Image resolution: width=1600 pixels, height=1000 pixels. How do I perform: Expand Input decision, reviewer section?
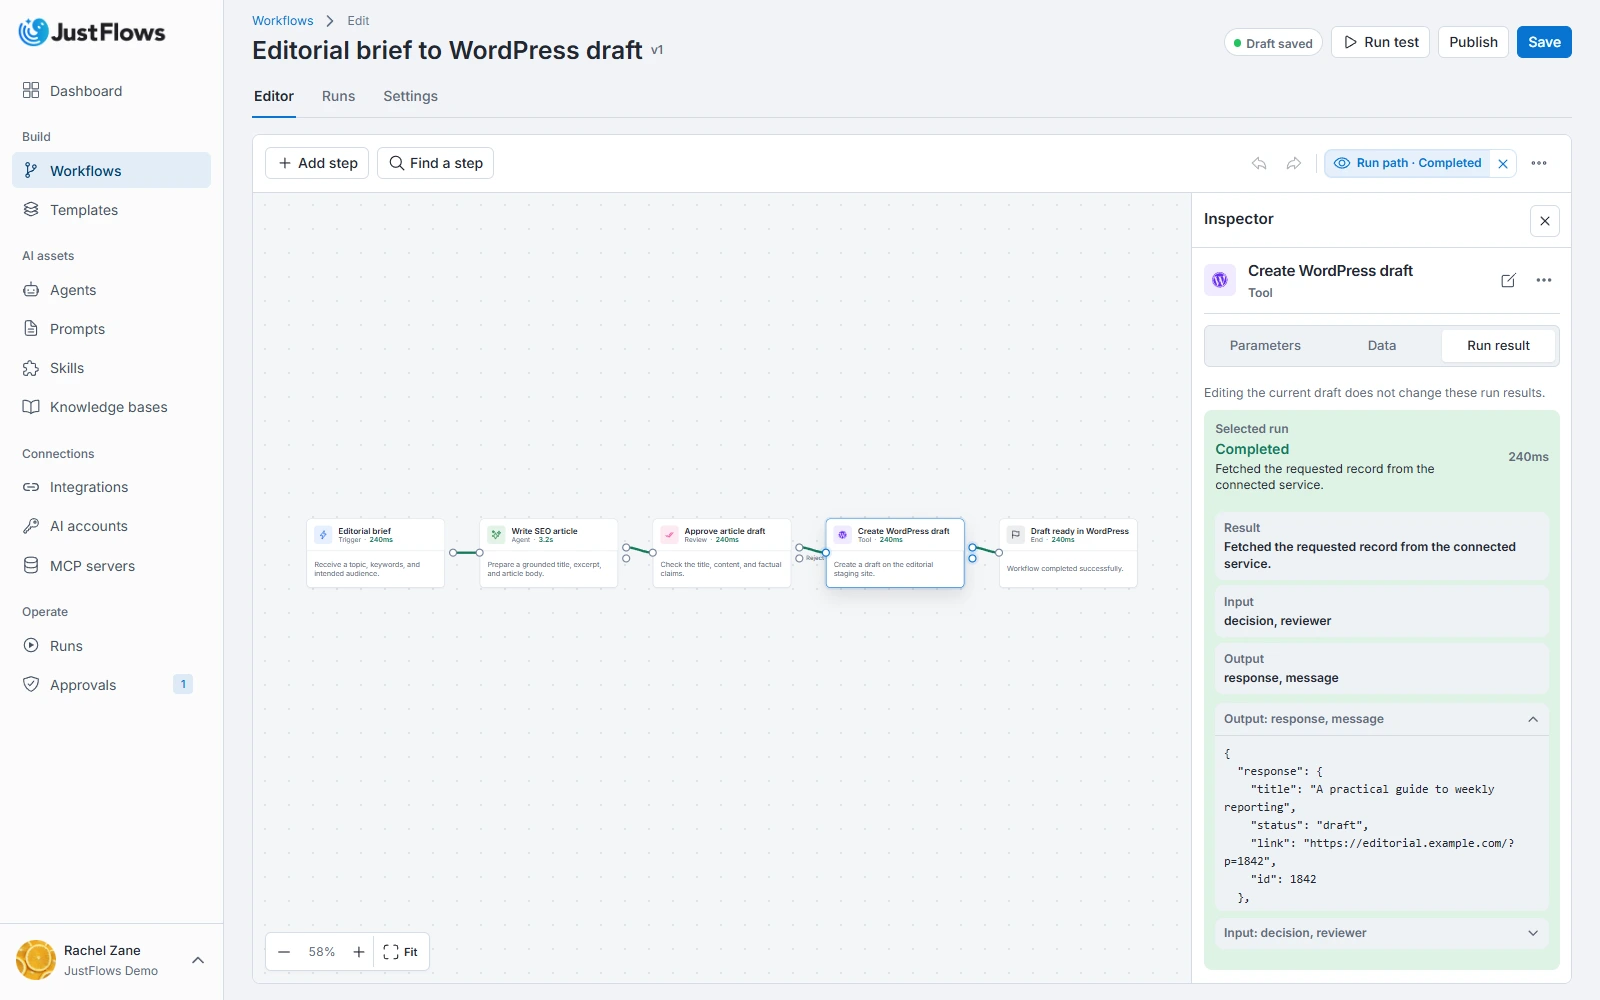pos(1381,933)
